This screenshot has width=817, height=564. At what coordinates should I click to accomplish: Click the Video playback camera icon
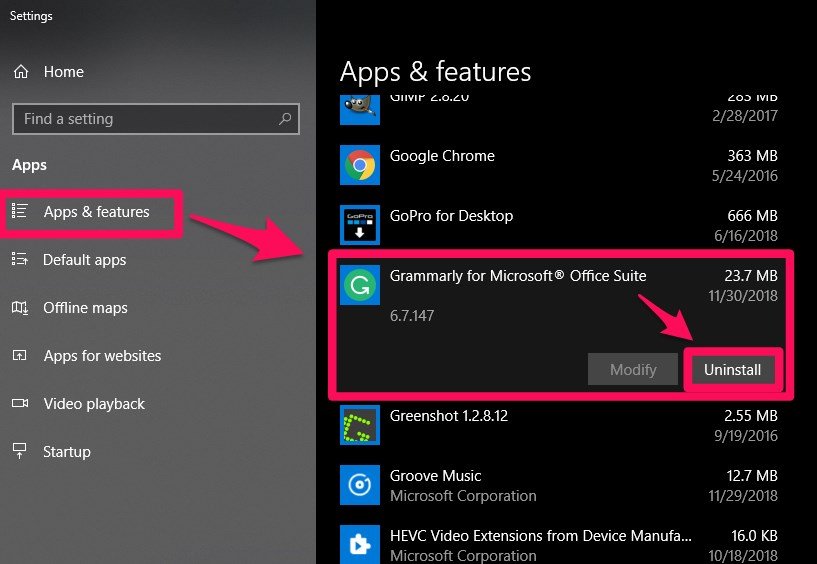pos(20,403)
